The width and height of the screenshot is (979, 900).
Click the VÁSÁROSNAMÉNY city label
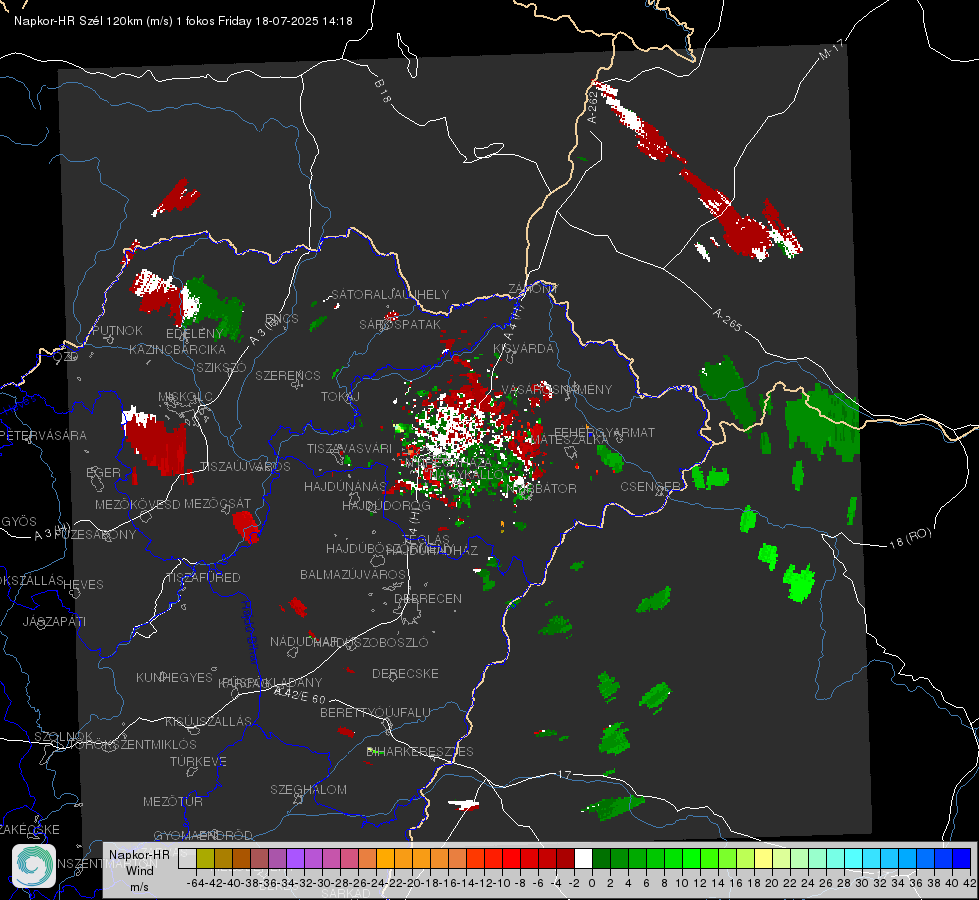pyautogui.click(x=557, y=389)
